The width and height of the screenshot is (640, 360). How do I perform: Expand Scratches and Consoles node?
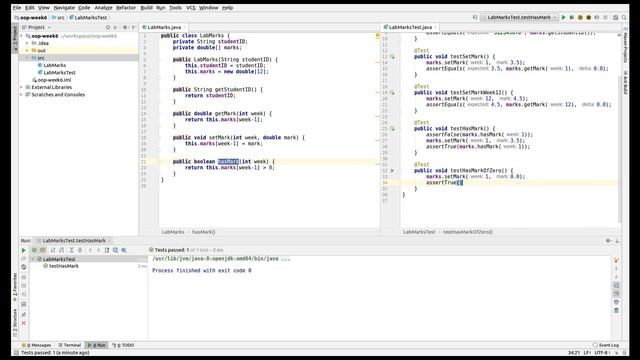point(22,95)
